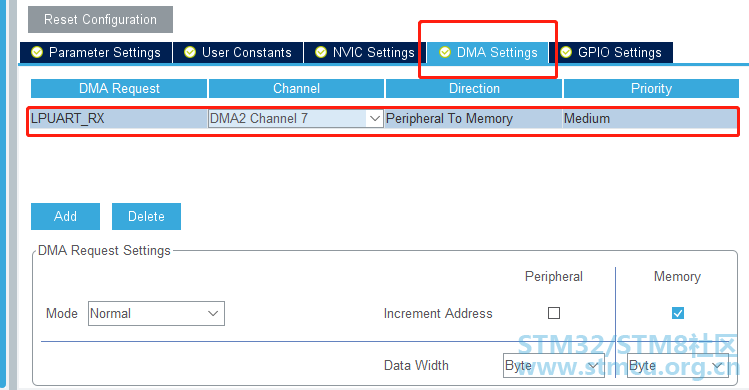The image size is (749, 390).
Task: Select the LPUART_RX request cell
Action: [x=119, y=119]
